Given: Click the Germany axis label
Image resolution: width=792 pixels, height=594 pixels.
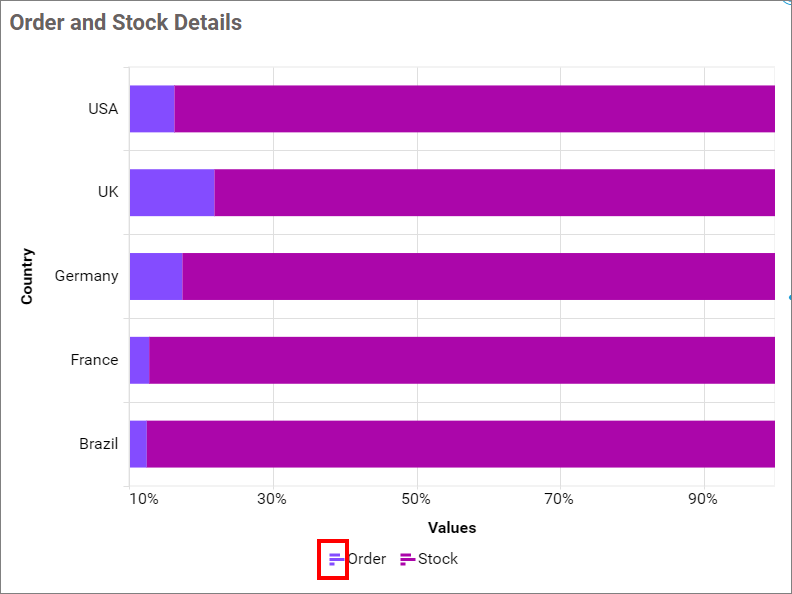Looking at the screenshot, I should [x=86, y=276].
